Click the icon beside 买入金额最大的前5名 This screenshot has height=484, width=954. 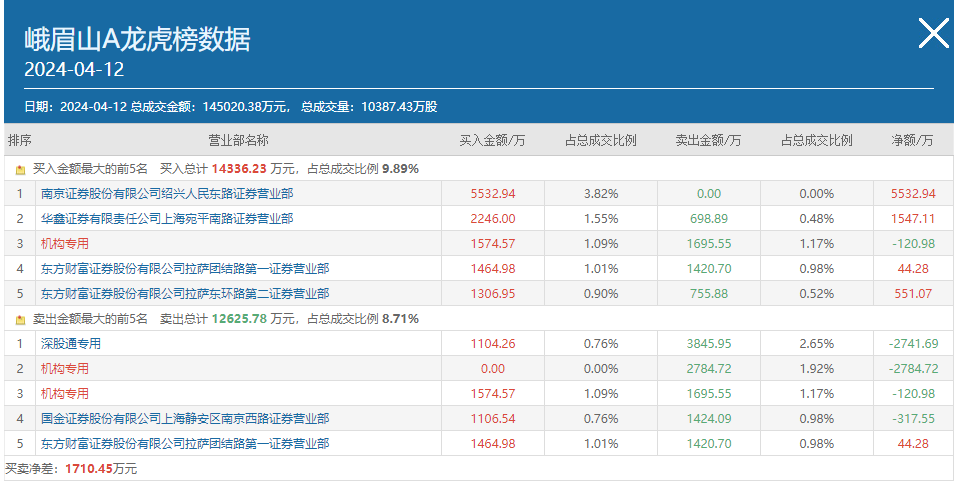click(x=20, y=170)
